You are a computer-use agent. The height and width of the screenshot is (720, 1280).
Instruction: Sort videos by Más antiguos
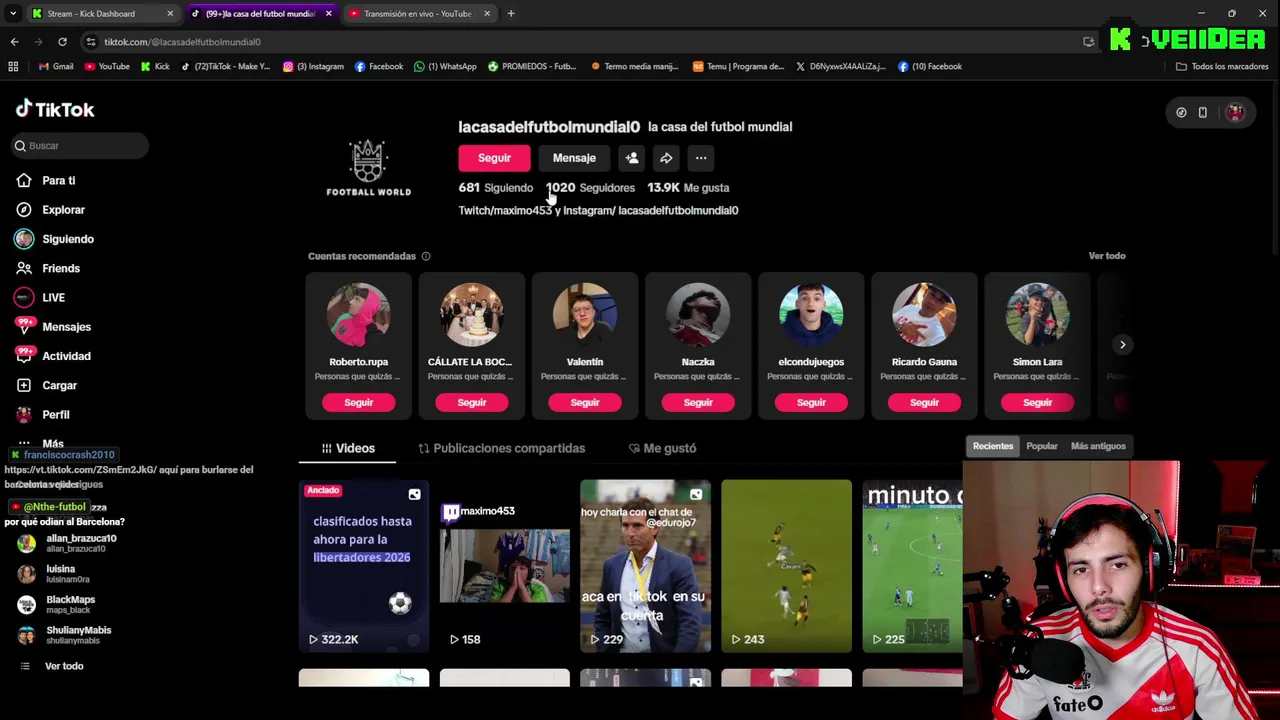tap(1098, 446)
